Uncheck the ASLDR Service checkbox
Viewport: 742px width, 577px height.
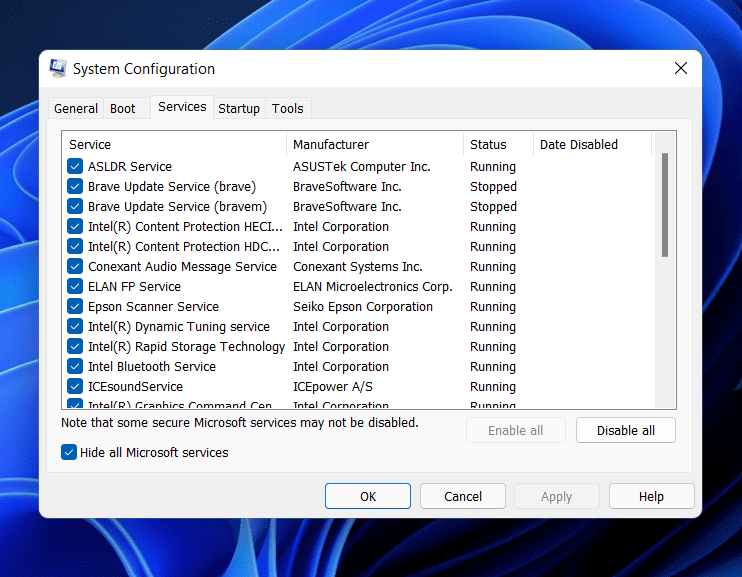pyautogui.click(x=75, y=167)
